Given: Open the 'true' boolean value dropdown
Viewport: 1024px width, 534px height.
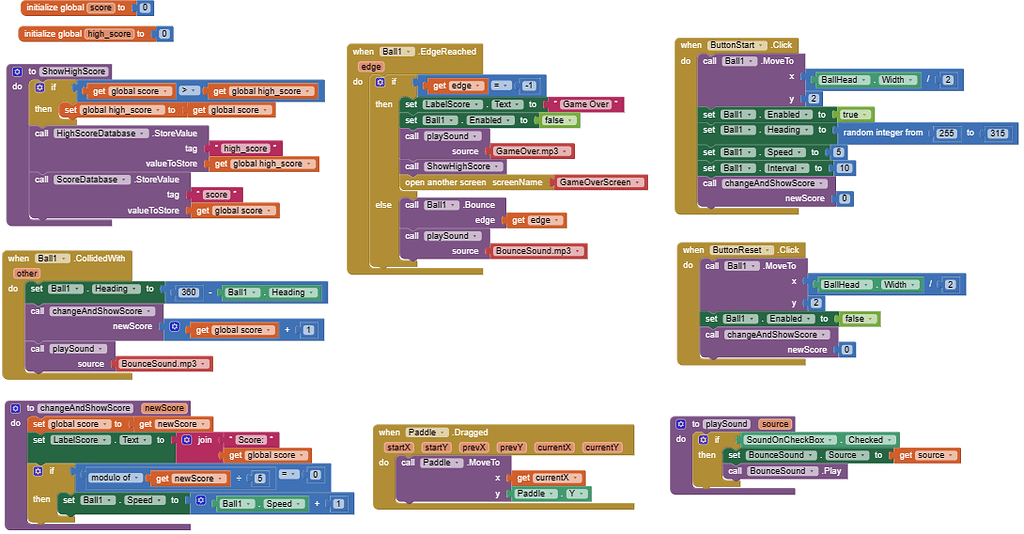Looking at the screenshot, I should 855,115.
